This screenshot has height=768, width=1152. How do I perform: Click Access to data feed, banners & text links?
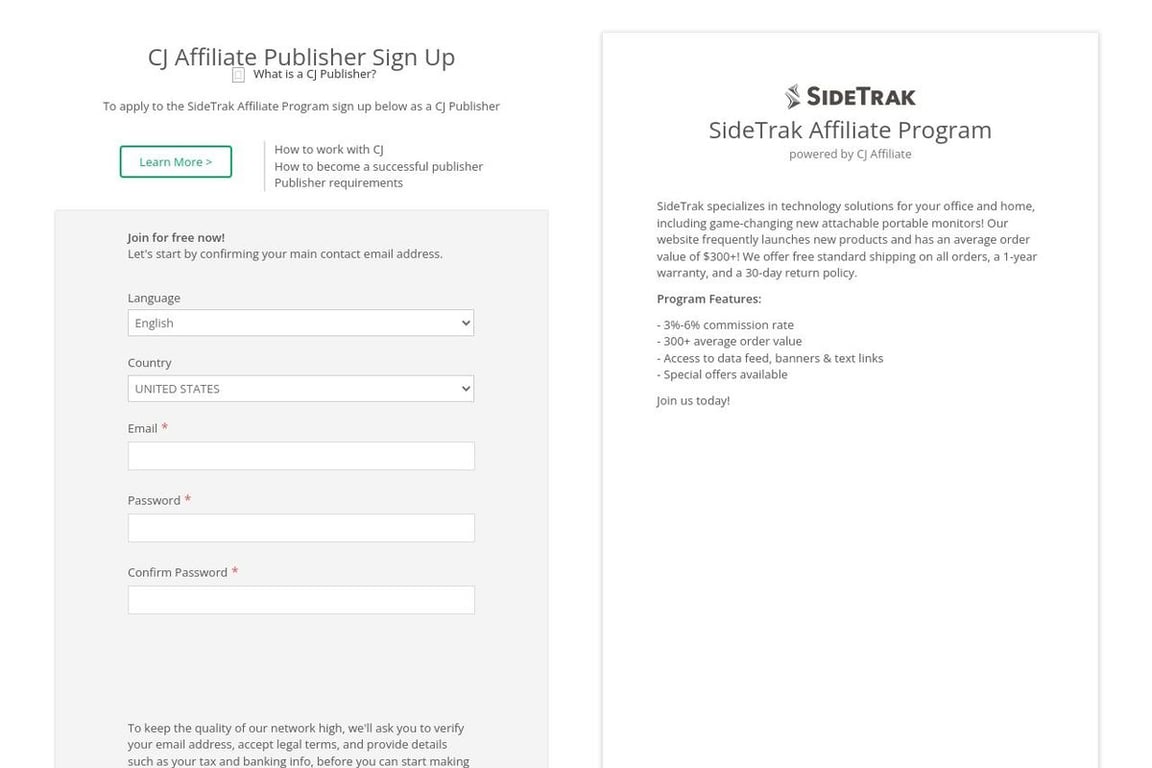[x=770, y=358]
